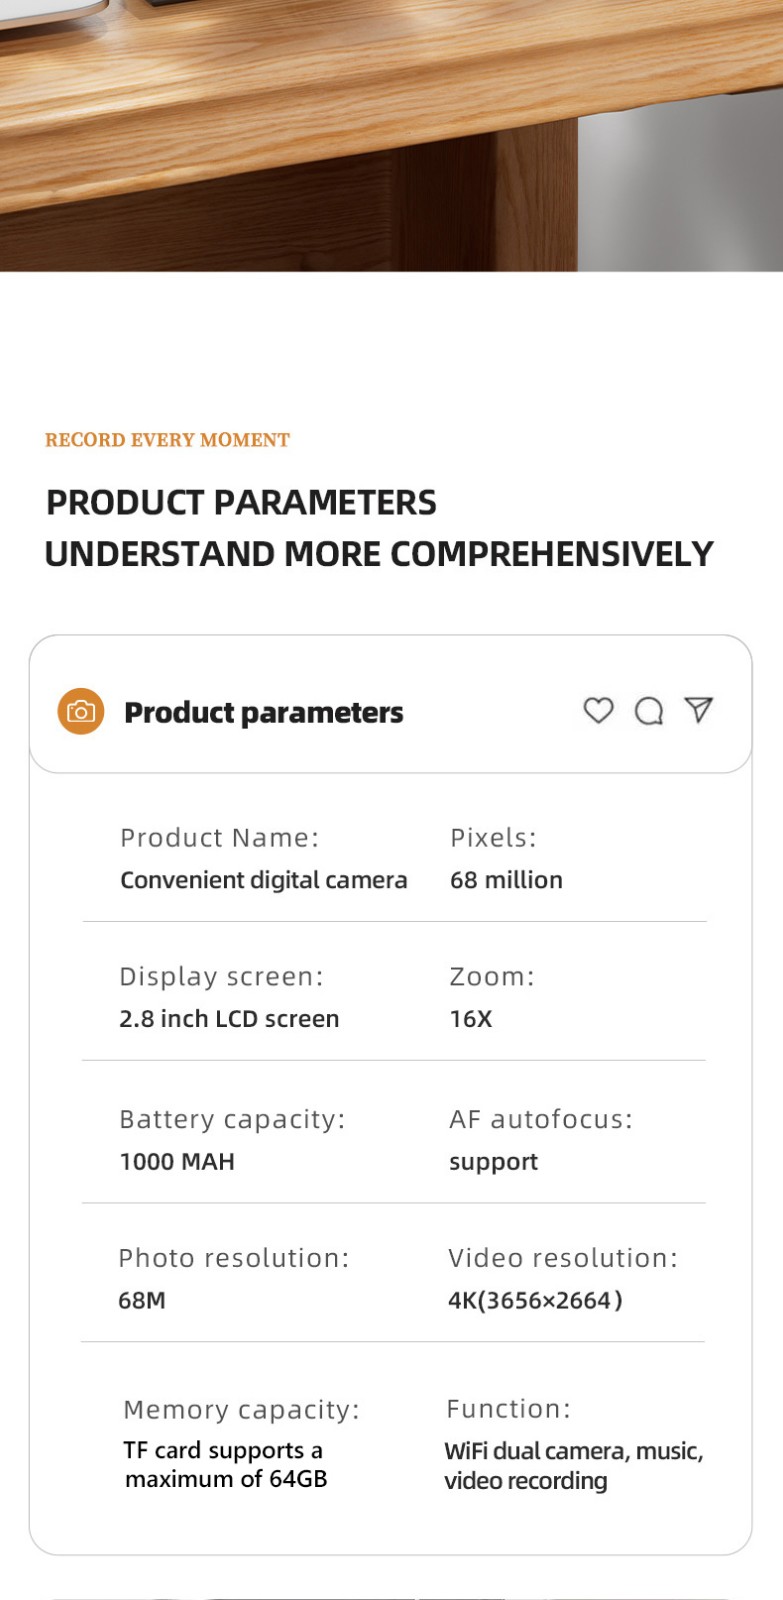Viewport: 783px width, 1600px height.
Task: Click the orange camera icon
Action: coord(81,711)
